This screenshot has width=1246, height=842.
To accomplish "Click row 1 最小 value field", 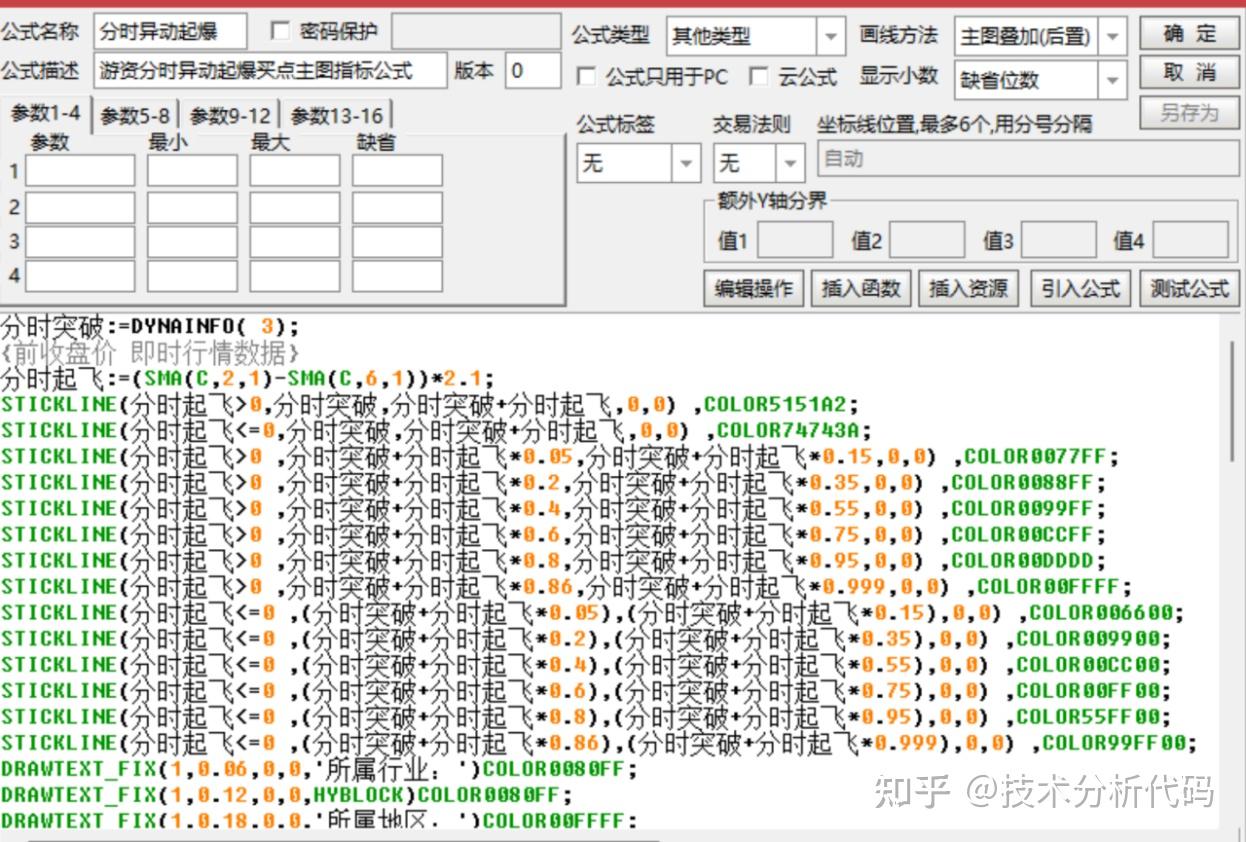I will [192, 171].
